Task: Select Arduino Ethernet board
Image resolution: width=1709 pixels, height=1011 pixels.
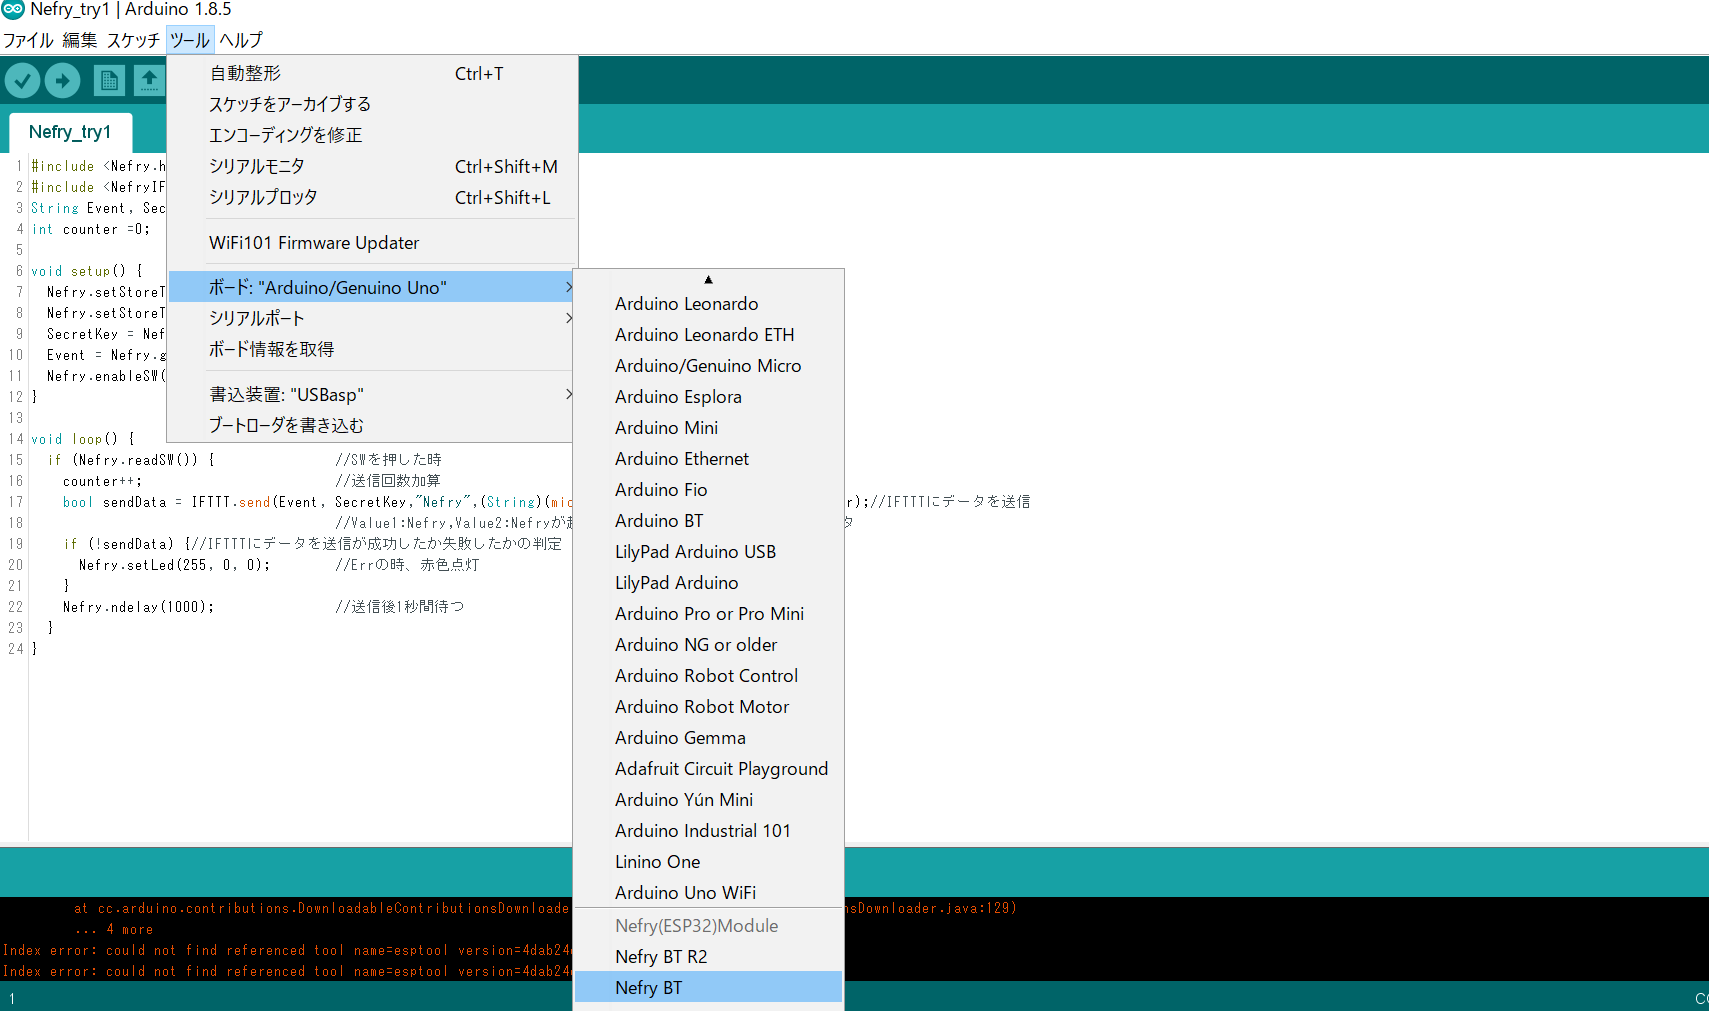Action: tap(708, 459)
